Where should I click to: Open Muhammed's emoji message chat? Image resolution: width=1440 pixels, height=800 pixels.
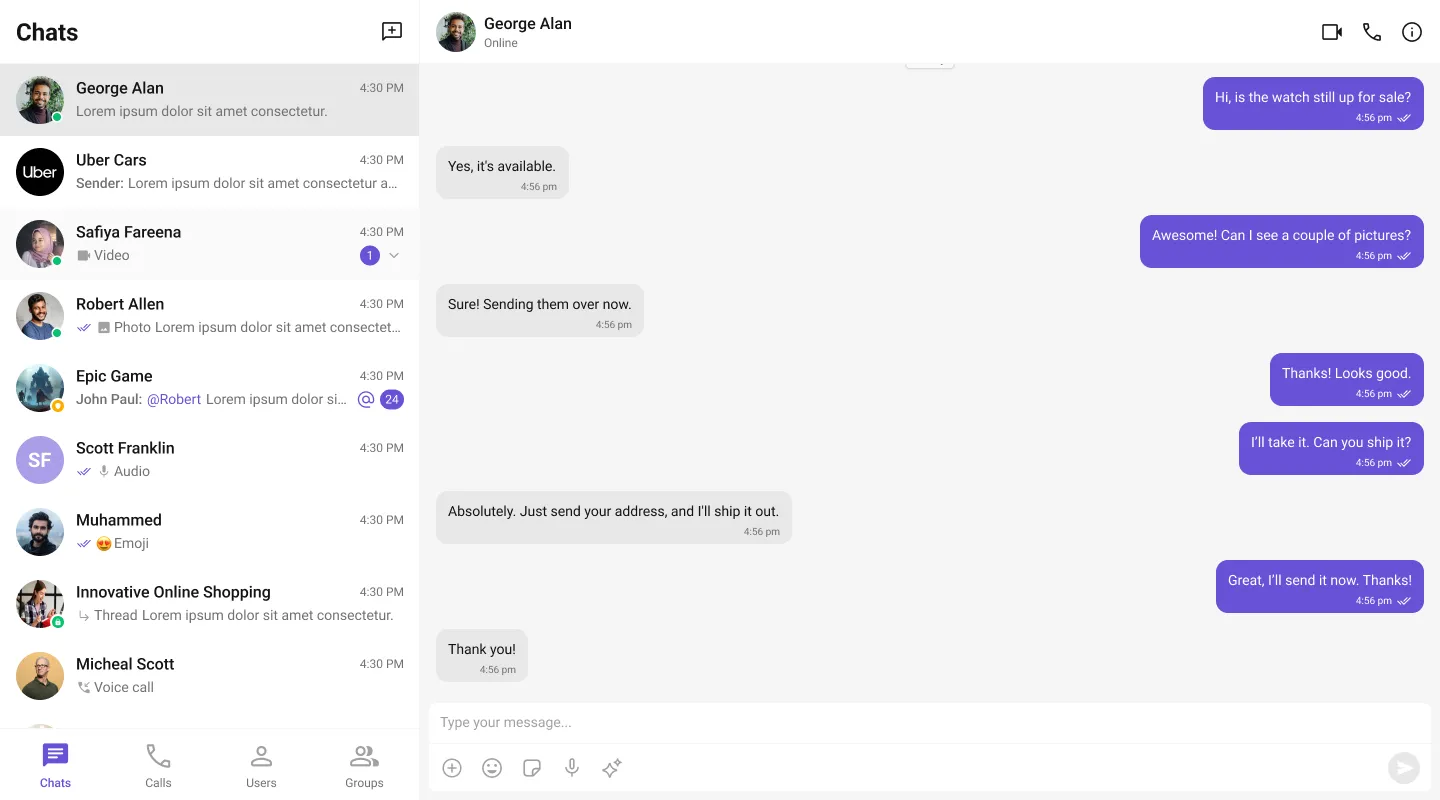pos(210,531)
